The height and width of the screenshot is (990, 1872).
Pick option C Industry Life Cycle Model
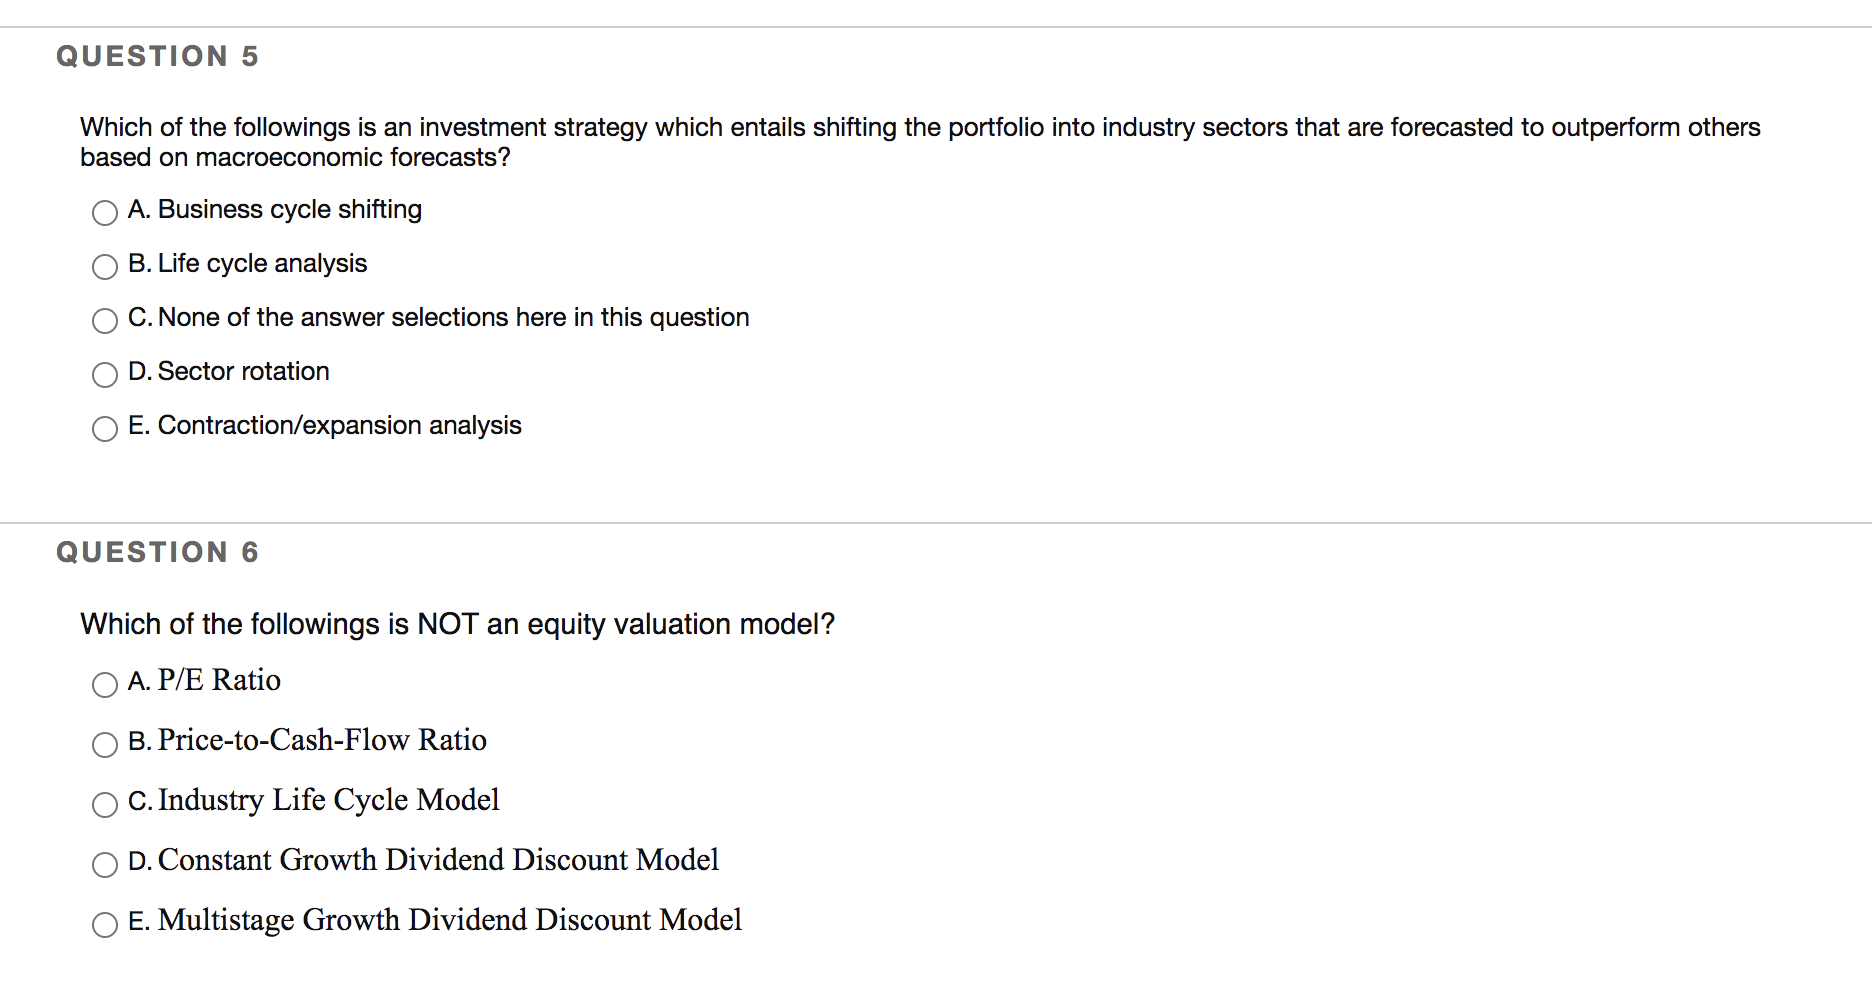coord(105,804)
